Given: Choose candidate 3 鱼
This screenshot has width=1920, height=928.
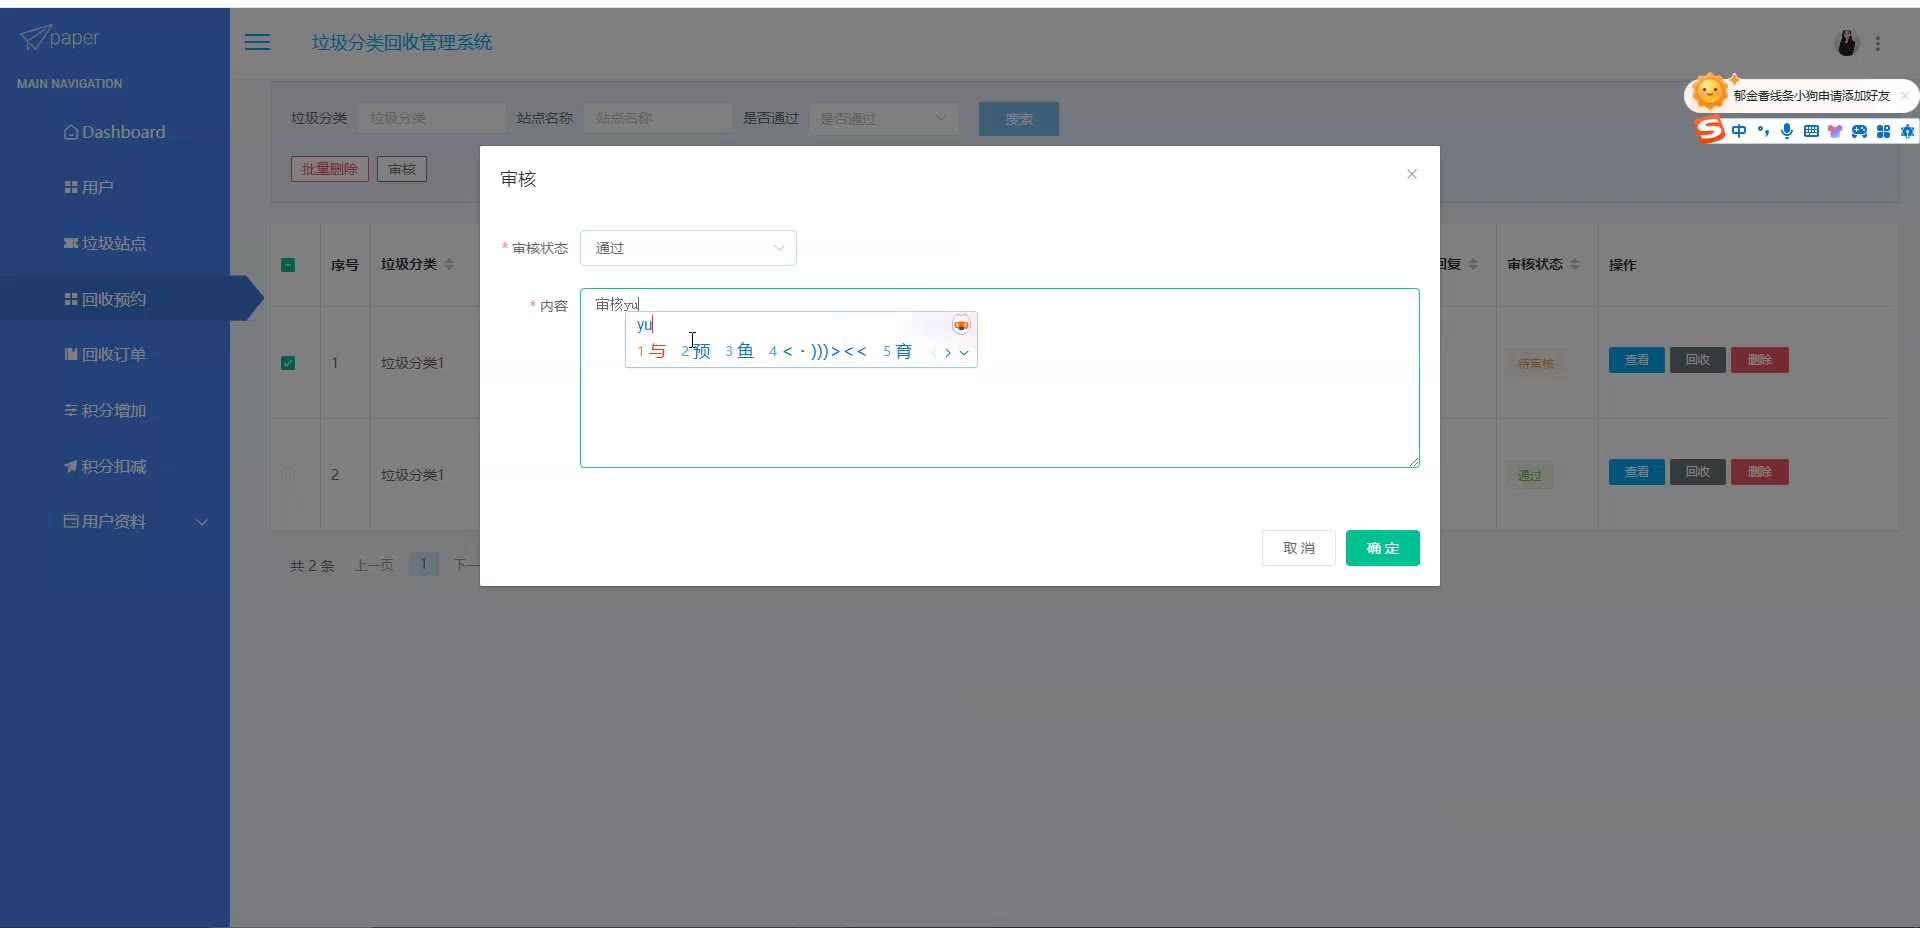Looking at the screenshot, I should tap(740, 351).
